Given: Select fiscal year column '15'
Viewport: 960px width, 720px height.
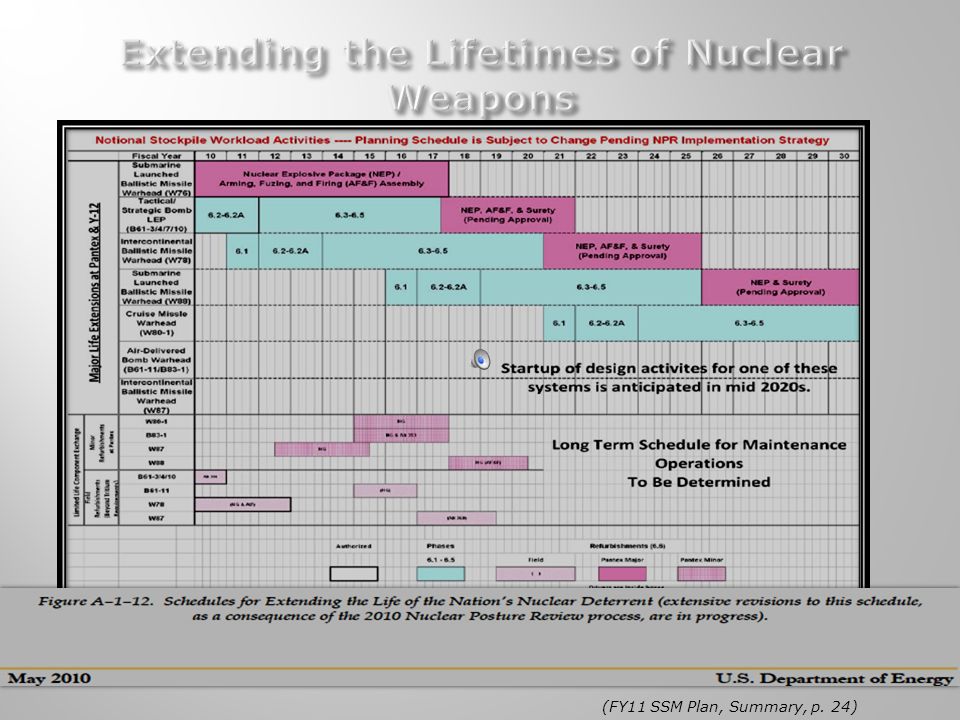Looking at the screenshot, I should 369,156.
